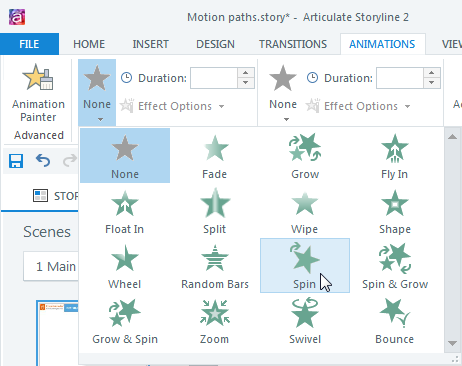
Task: Click the Articulate Storyline app logo
Action: click(x=17, y=17)
